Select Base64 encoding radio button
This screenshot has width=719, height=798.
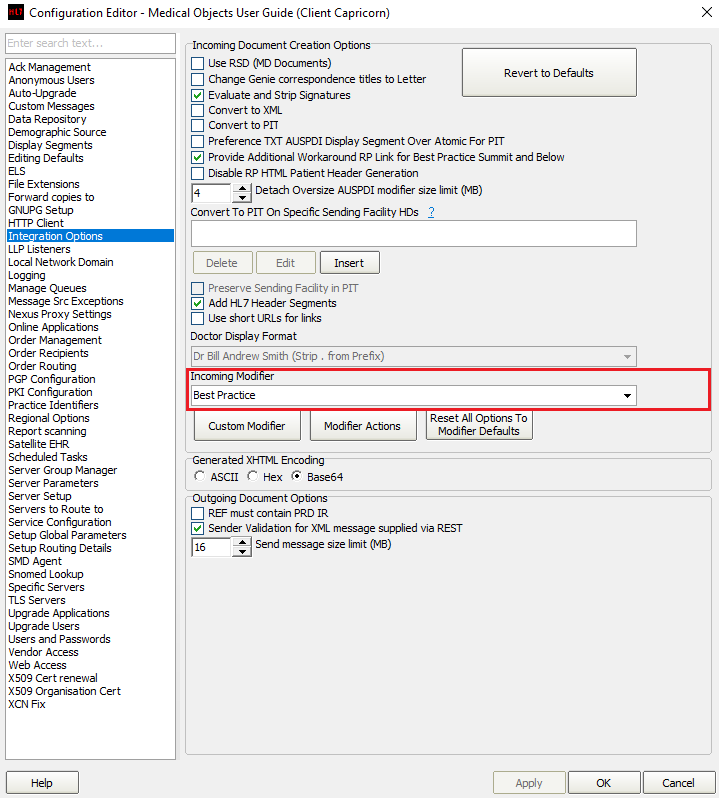pos(296,476)
